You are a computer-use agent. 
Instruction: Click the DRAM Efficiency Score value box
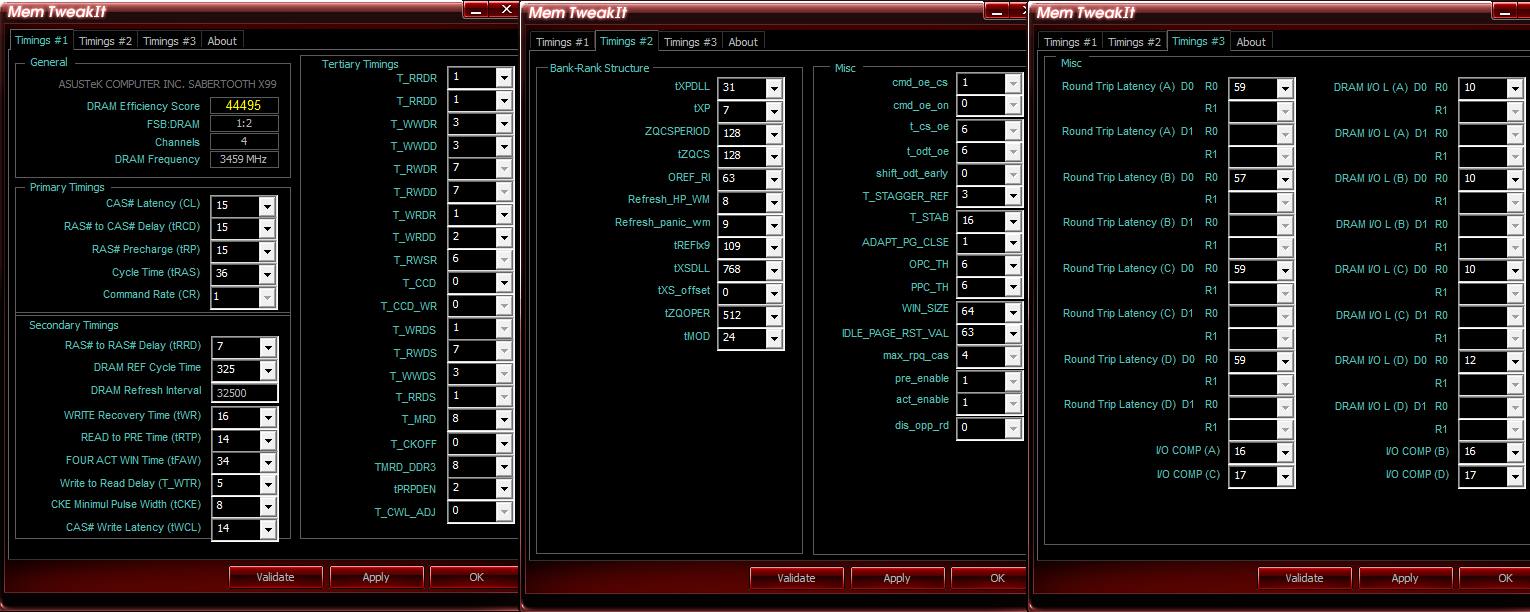pos(244,106)
